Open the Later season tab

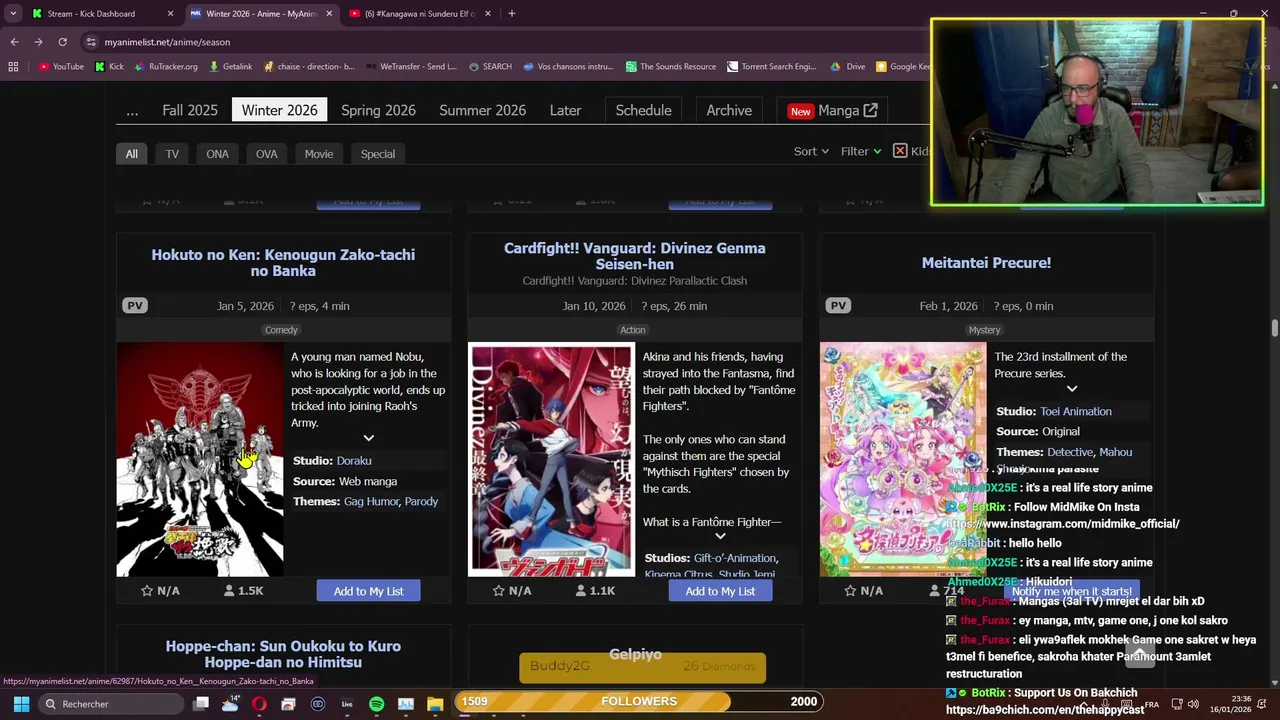(565, 110)
